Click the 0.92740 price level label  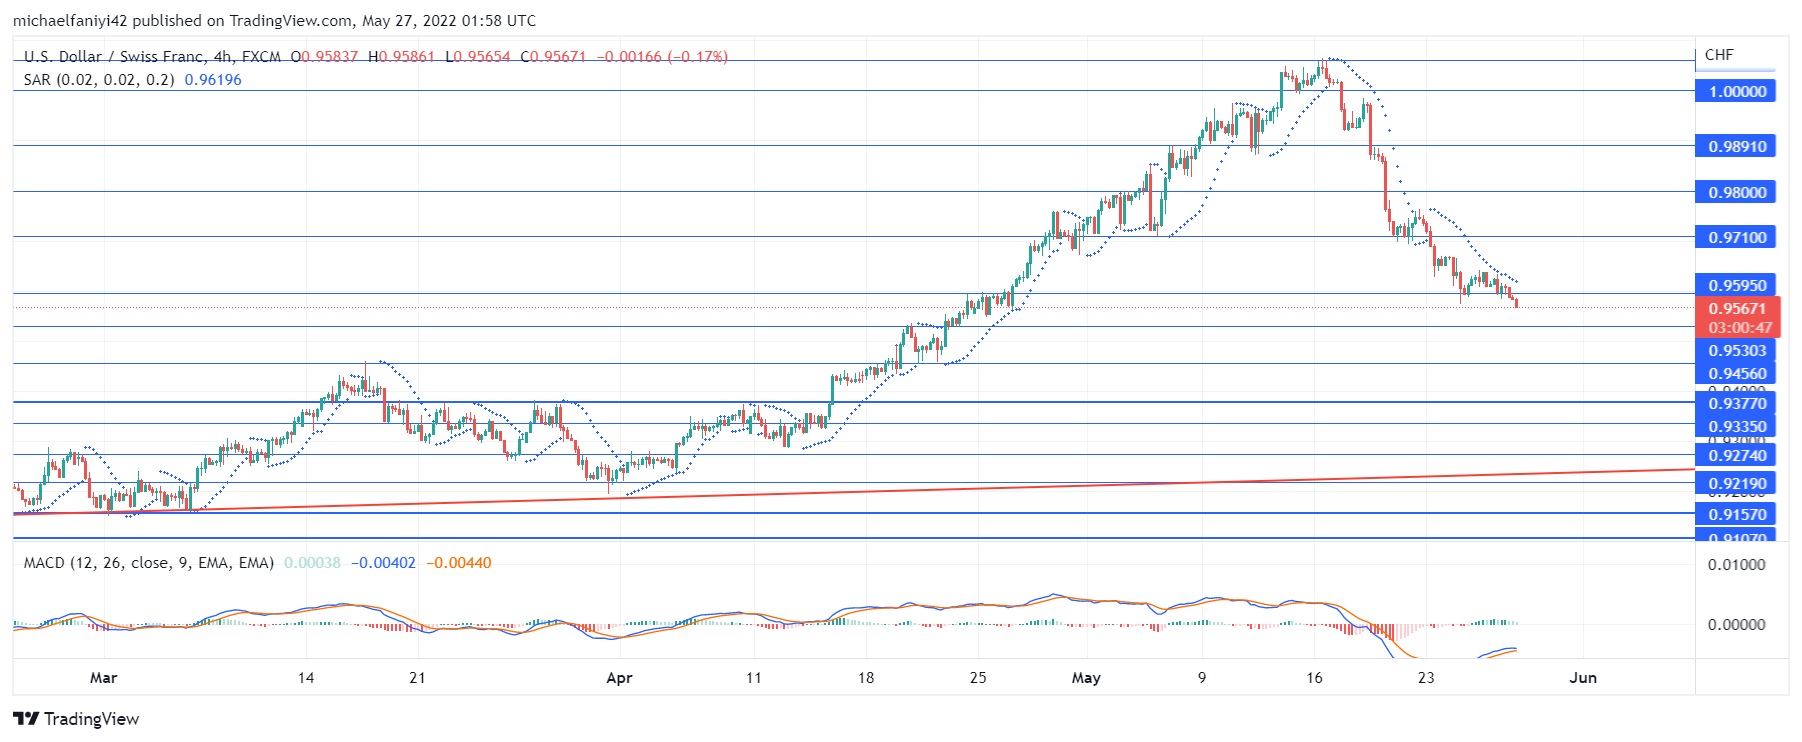coord(1736,456)
